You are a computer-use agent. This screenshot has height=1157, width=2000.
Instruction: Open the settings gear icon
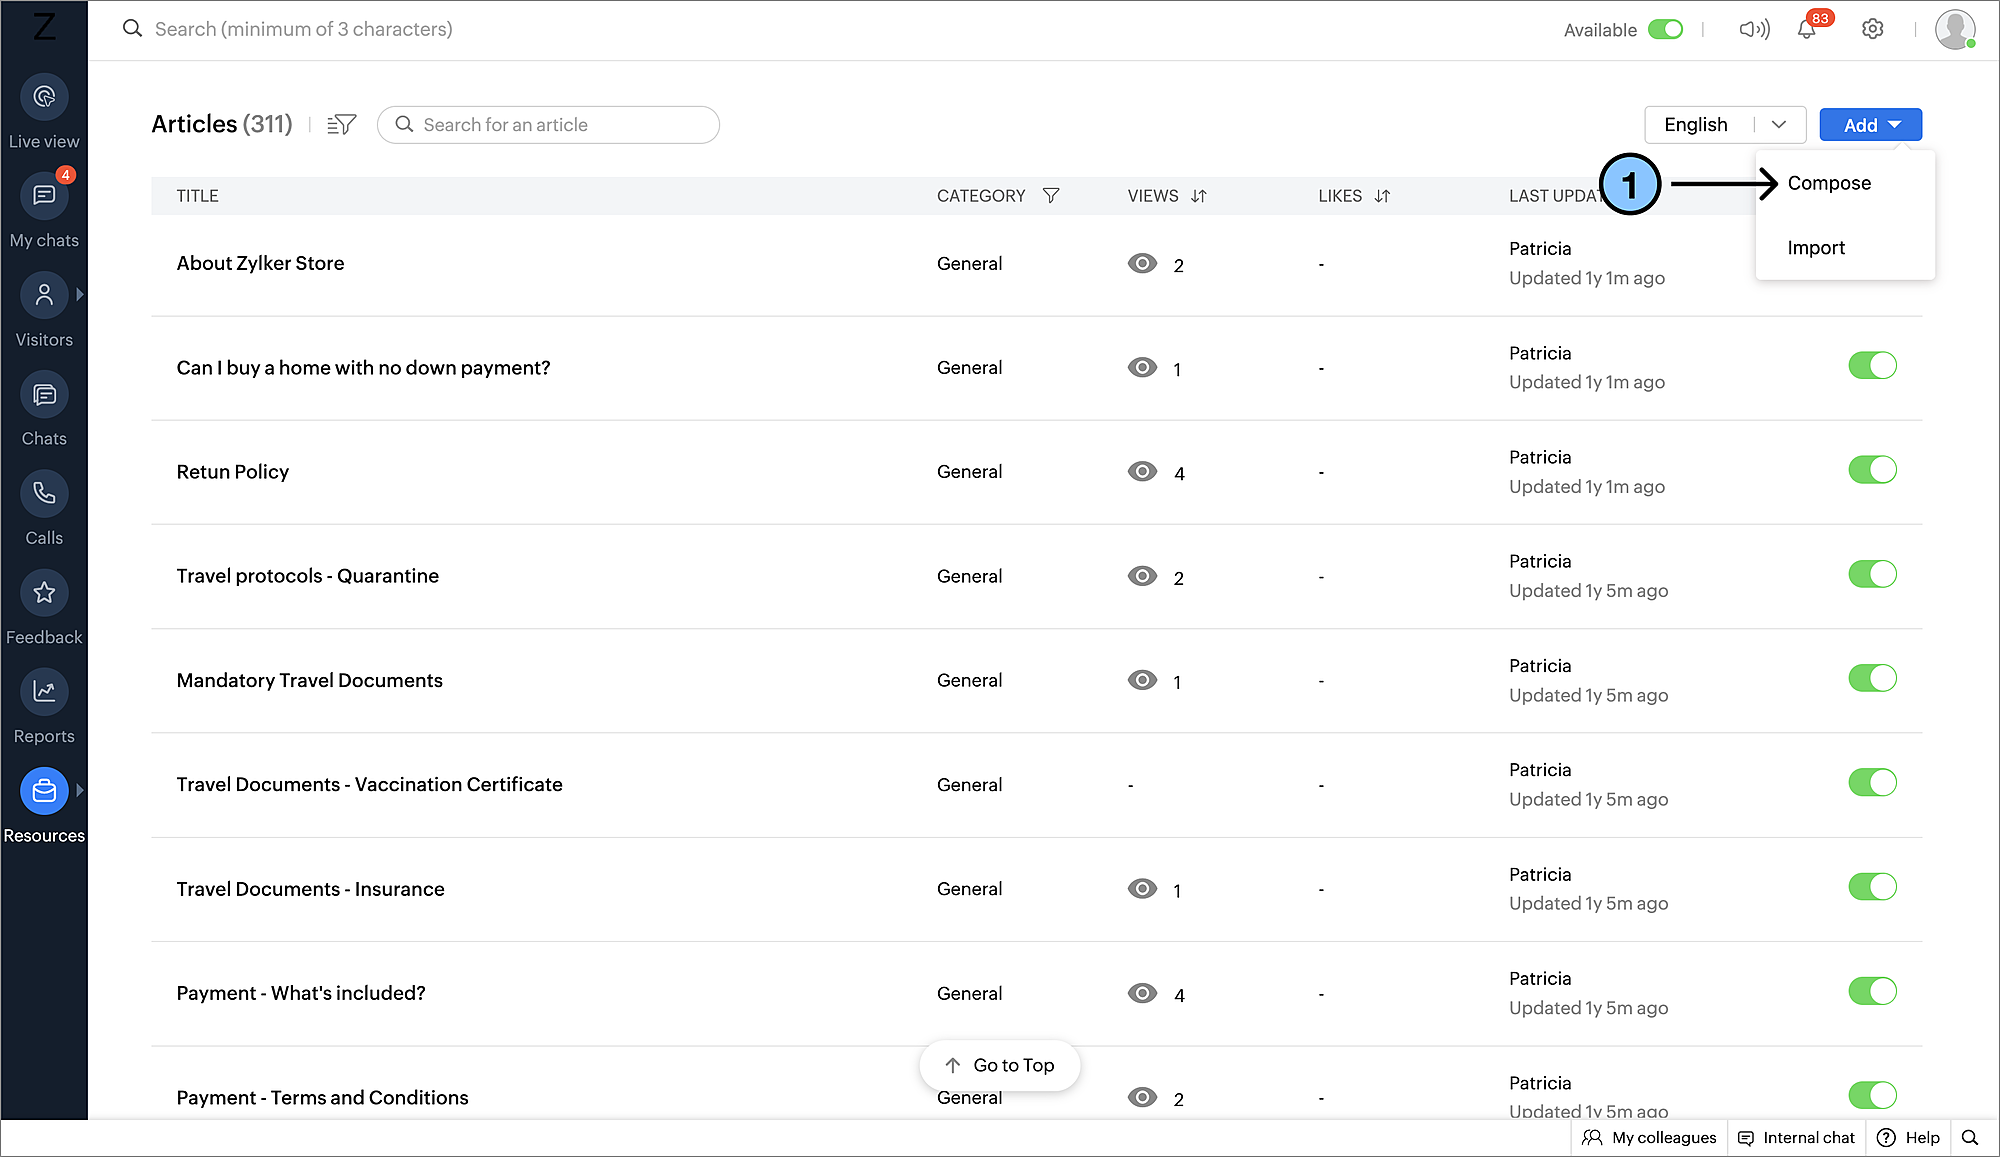coord(1872,30)
